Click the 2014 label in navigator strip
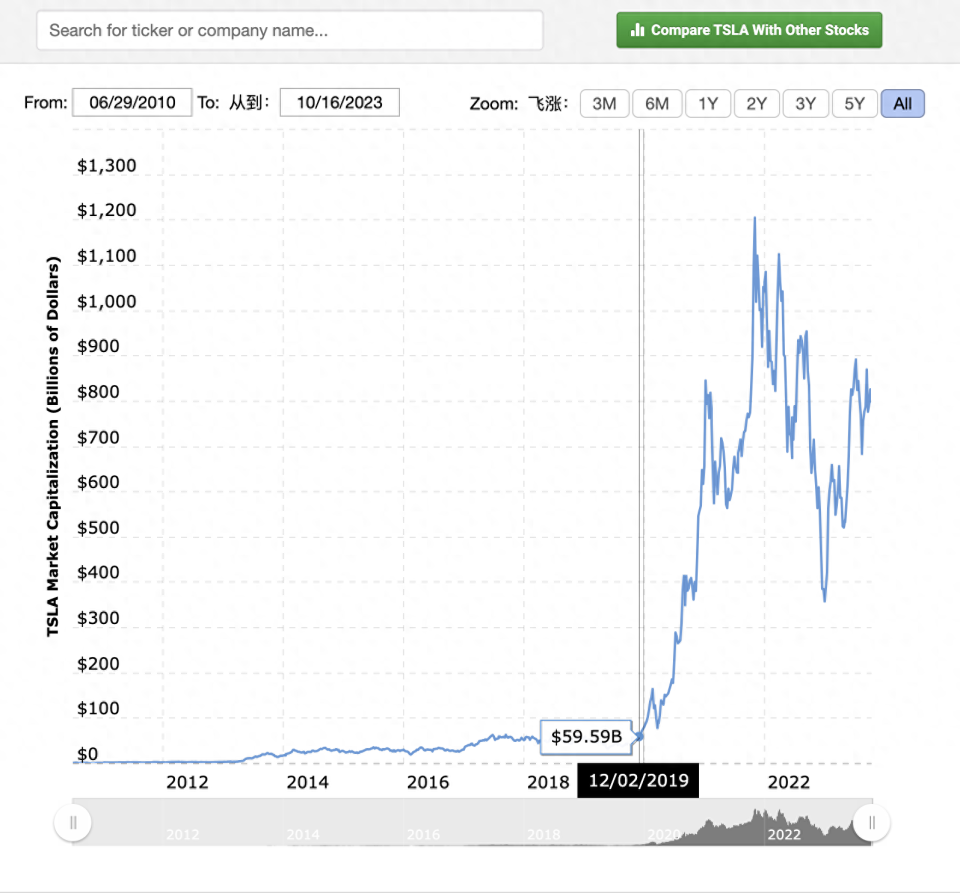The height and width of the screenshot is (893, 960). click(303, 835)
